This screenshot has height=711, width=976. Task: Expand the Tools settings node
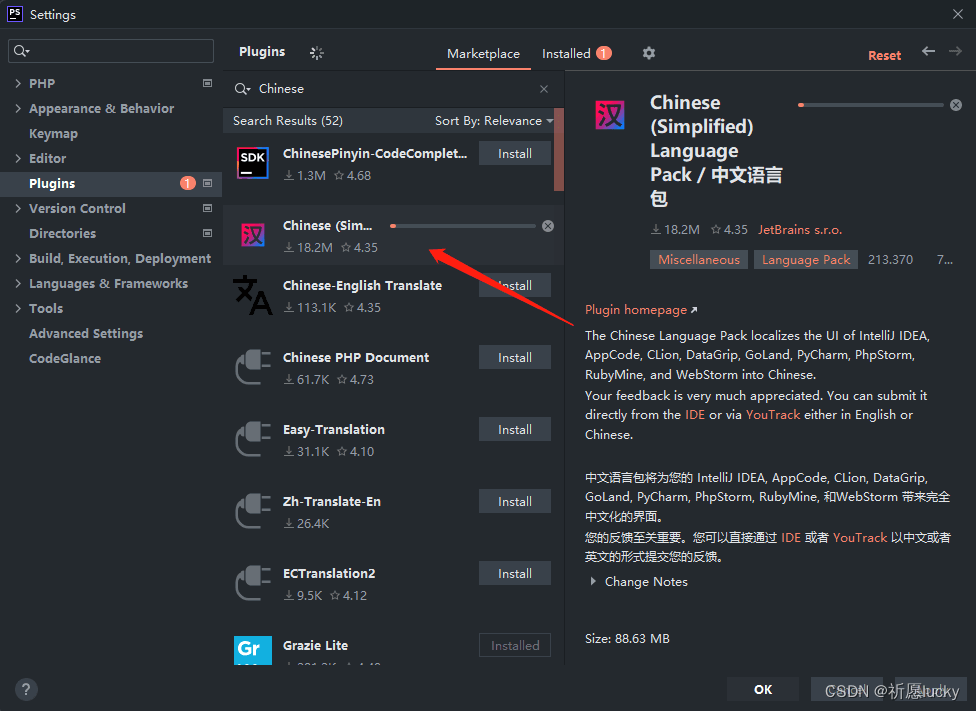click(18, 308)
